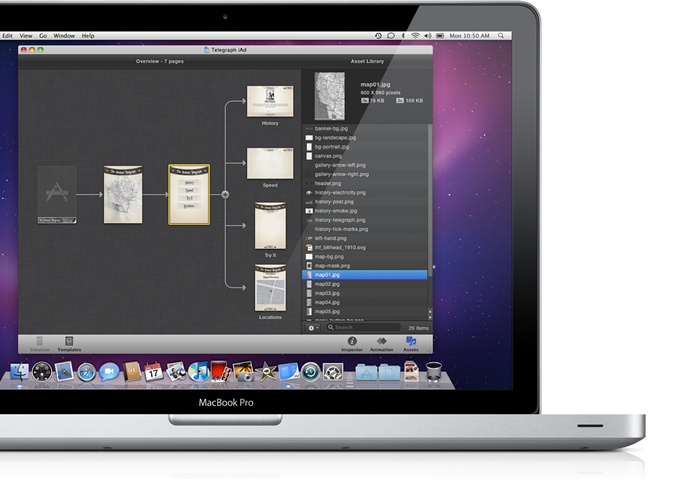Select the History page thumbnail

(270, 101)
